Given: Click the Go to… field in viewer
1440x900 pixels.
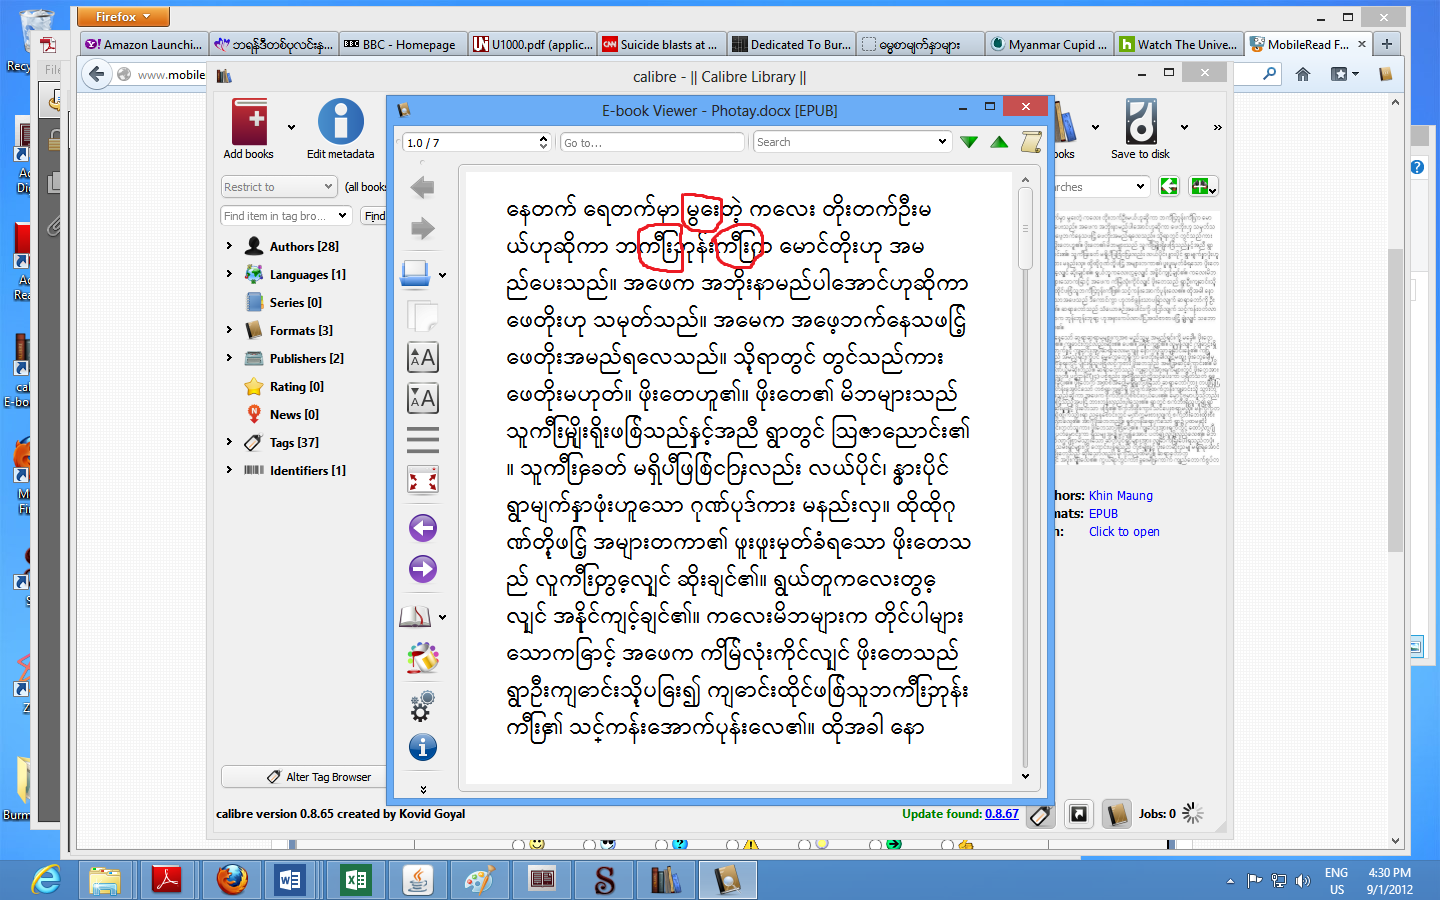Looking at the screenshot, I should pos(652,142).
